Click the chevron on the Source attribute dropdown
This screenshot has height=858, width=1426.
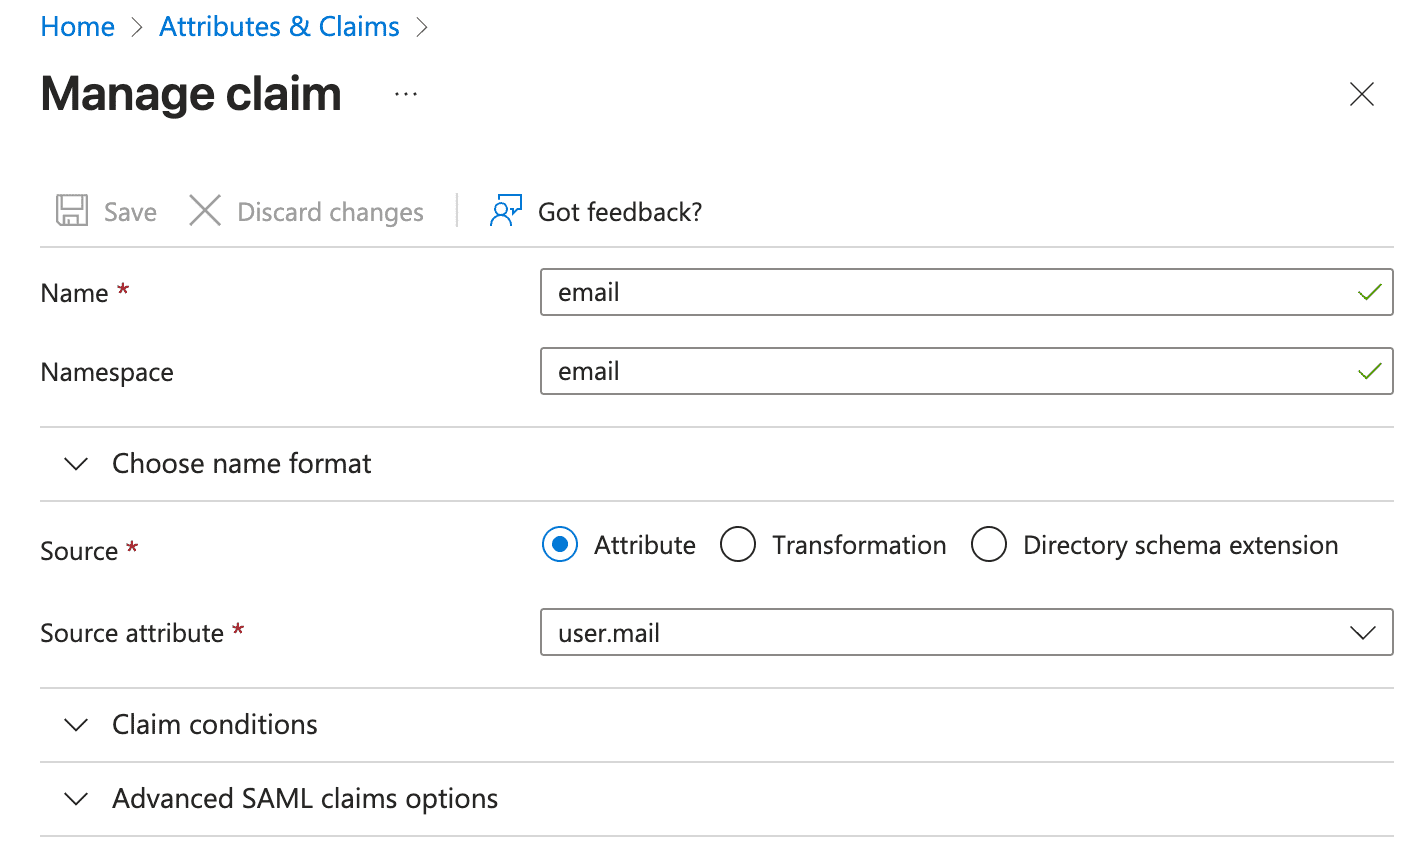pos(1362,632)
